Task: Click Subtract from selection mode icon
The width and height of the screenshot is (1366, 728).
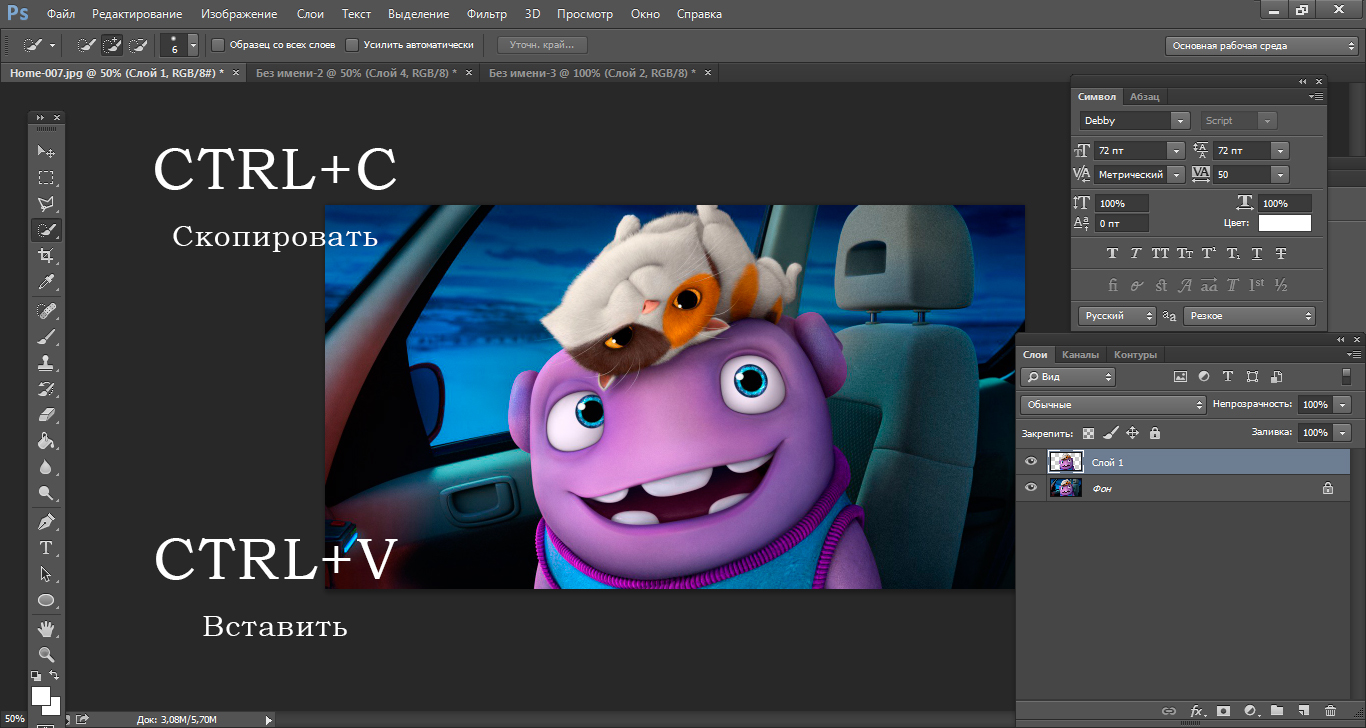Action: point(139,45)
